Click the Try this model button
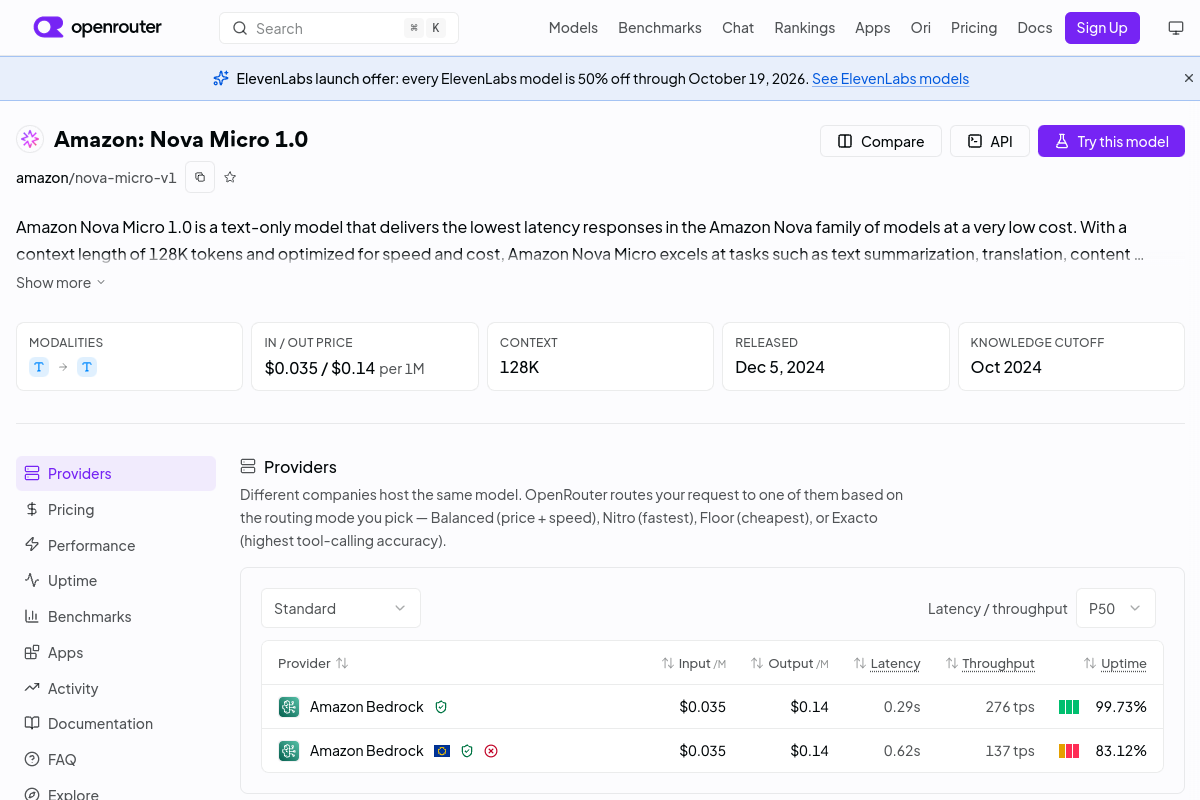 coord(1111,141)
